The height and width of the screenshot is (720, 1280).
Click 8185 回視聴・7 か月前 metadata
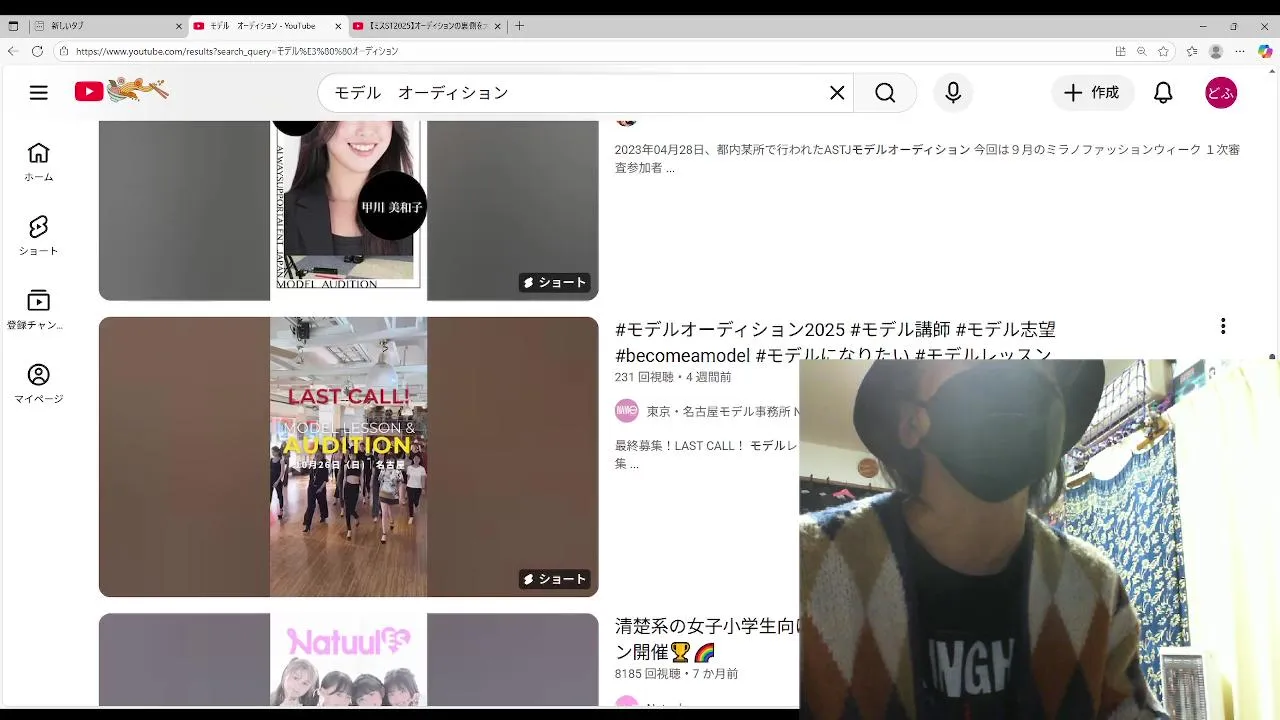click(677, 674)
